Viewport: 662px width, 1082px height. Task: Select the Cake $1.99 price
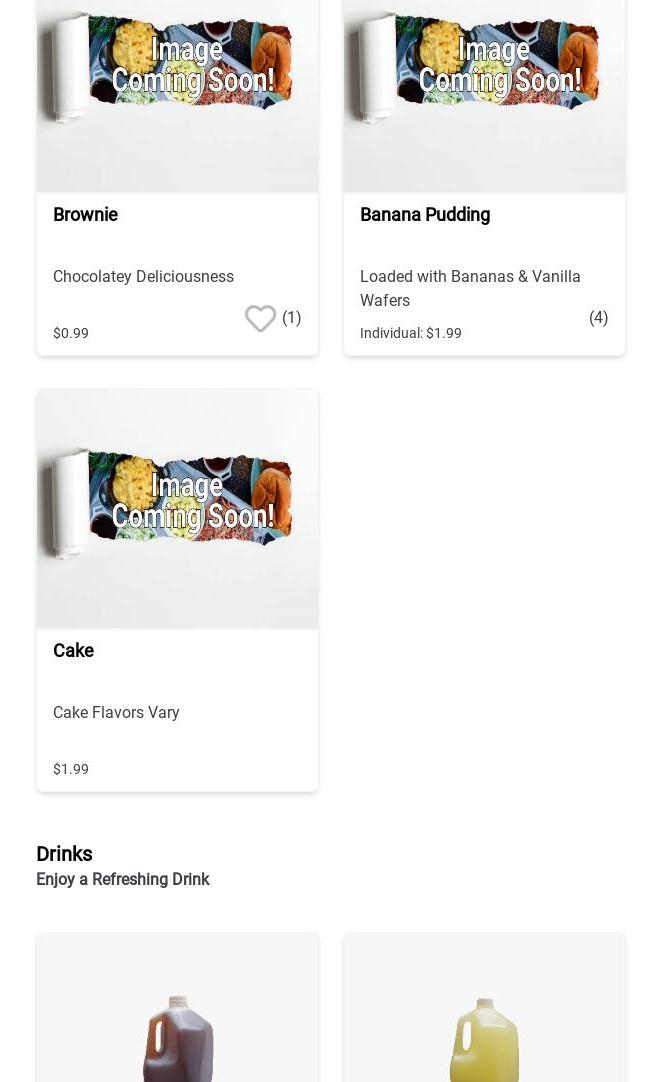point(71,769)
